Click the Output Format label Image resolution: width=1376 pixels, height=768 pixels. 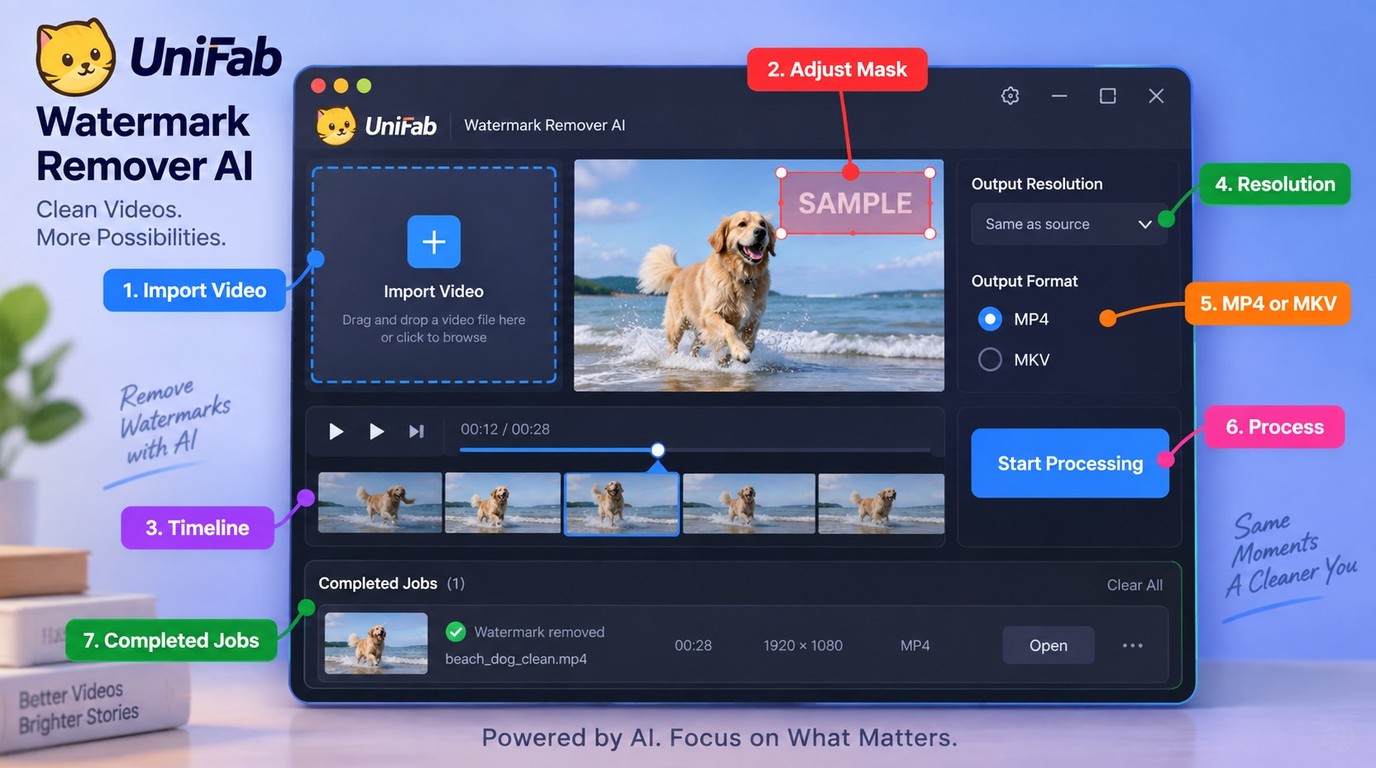(x=1025, y=281)
